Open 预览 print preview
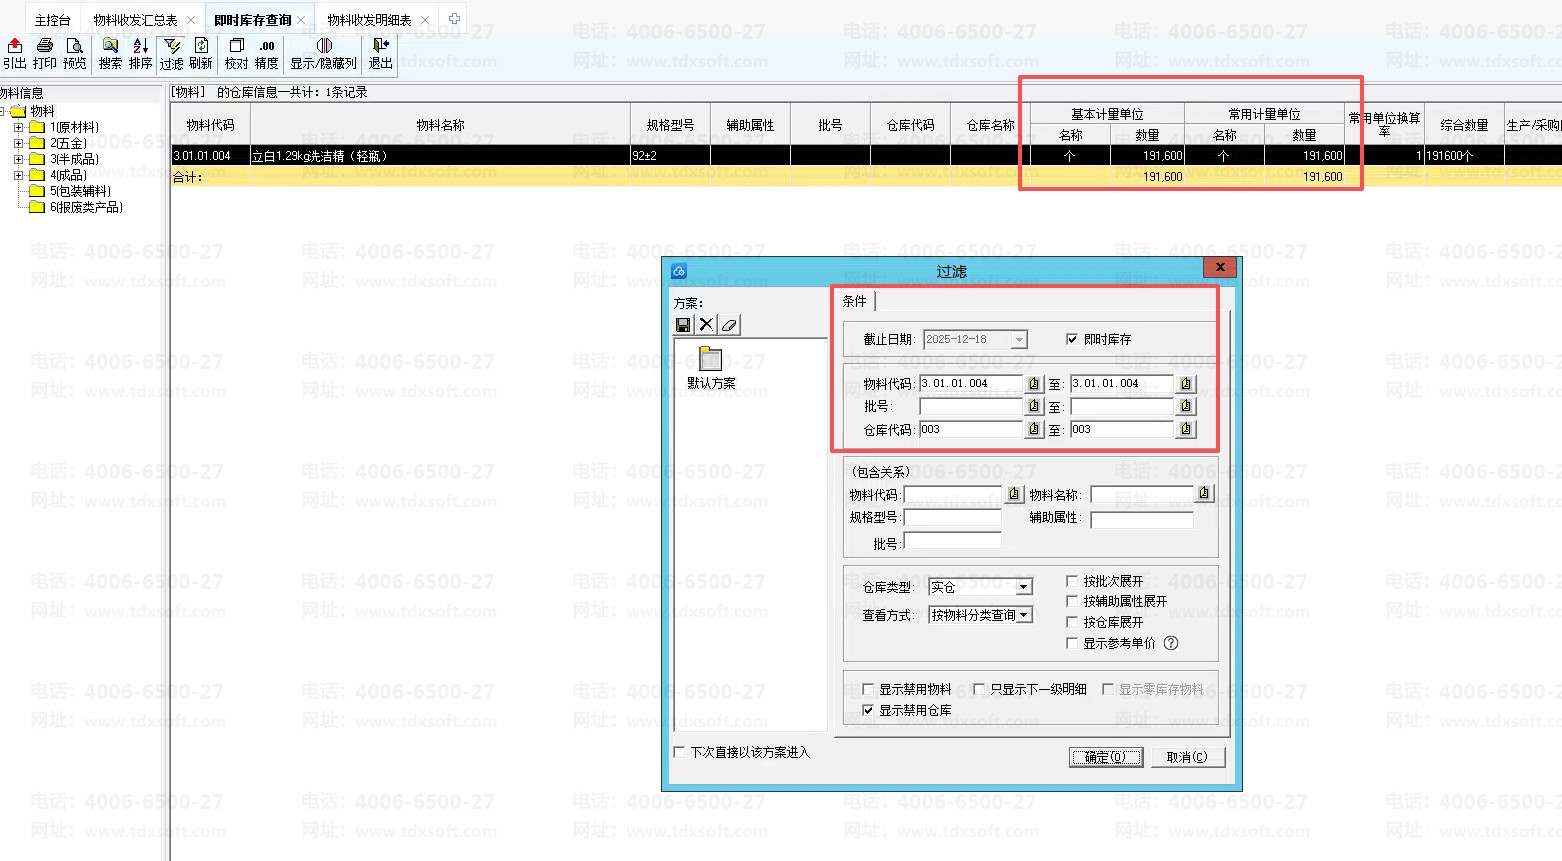Image resolution: width=1562 pixels, height=861 pixels. tap(74, 46)
